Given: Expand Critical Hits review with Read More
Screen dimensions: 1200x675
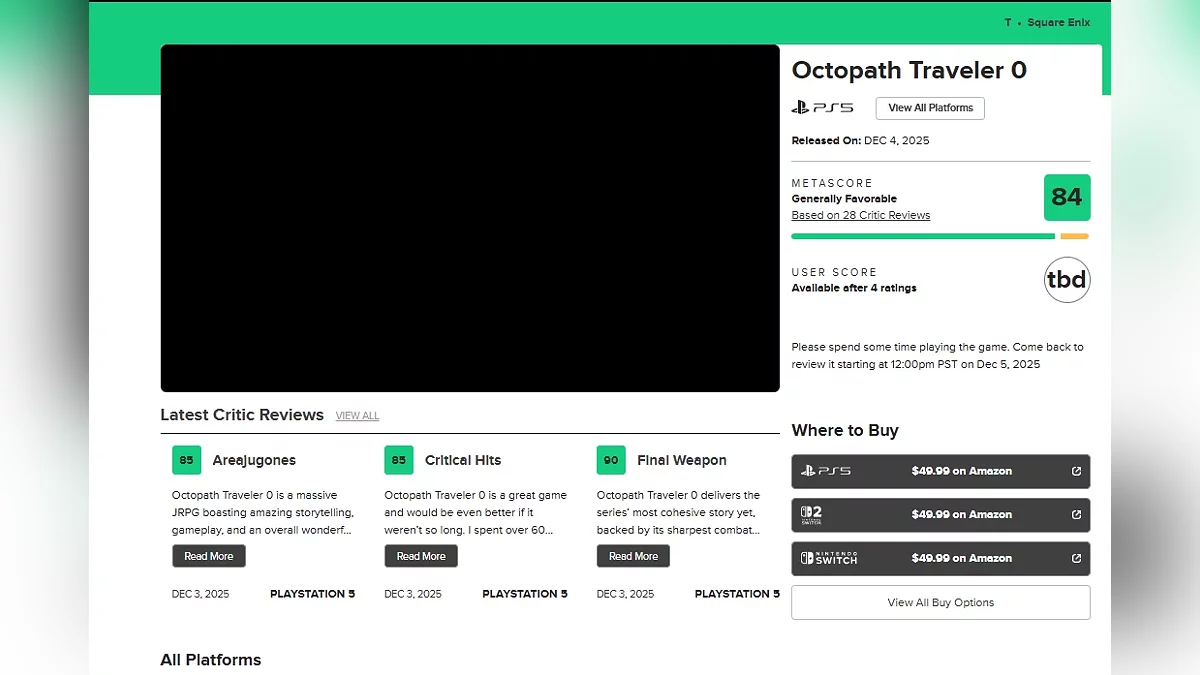Looking at the screenshot, I should [421, 556].
